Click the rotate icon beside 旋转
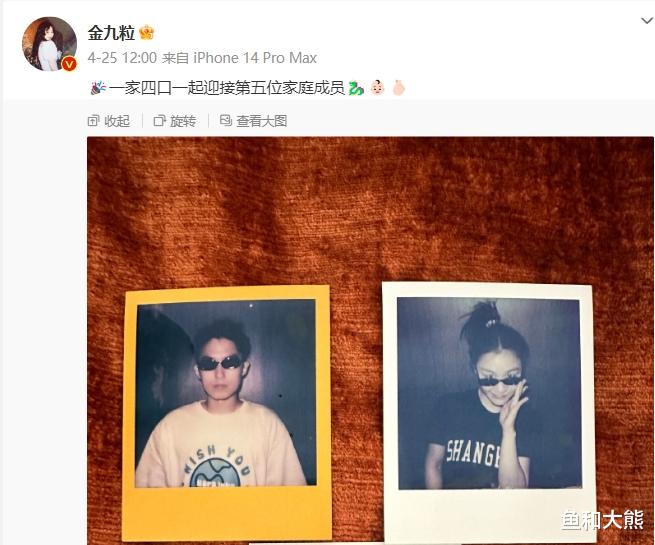The width and height of the screenshot is (655, 545). click(159, 121)
